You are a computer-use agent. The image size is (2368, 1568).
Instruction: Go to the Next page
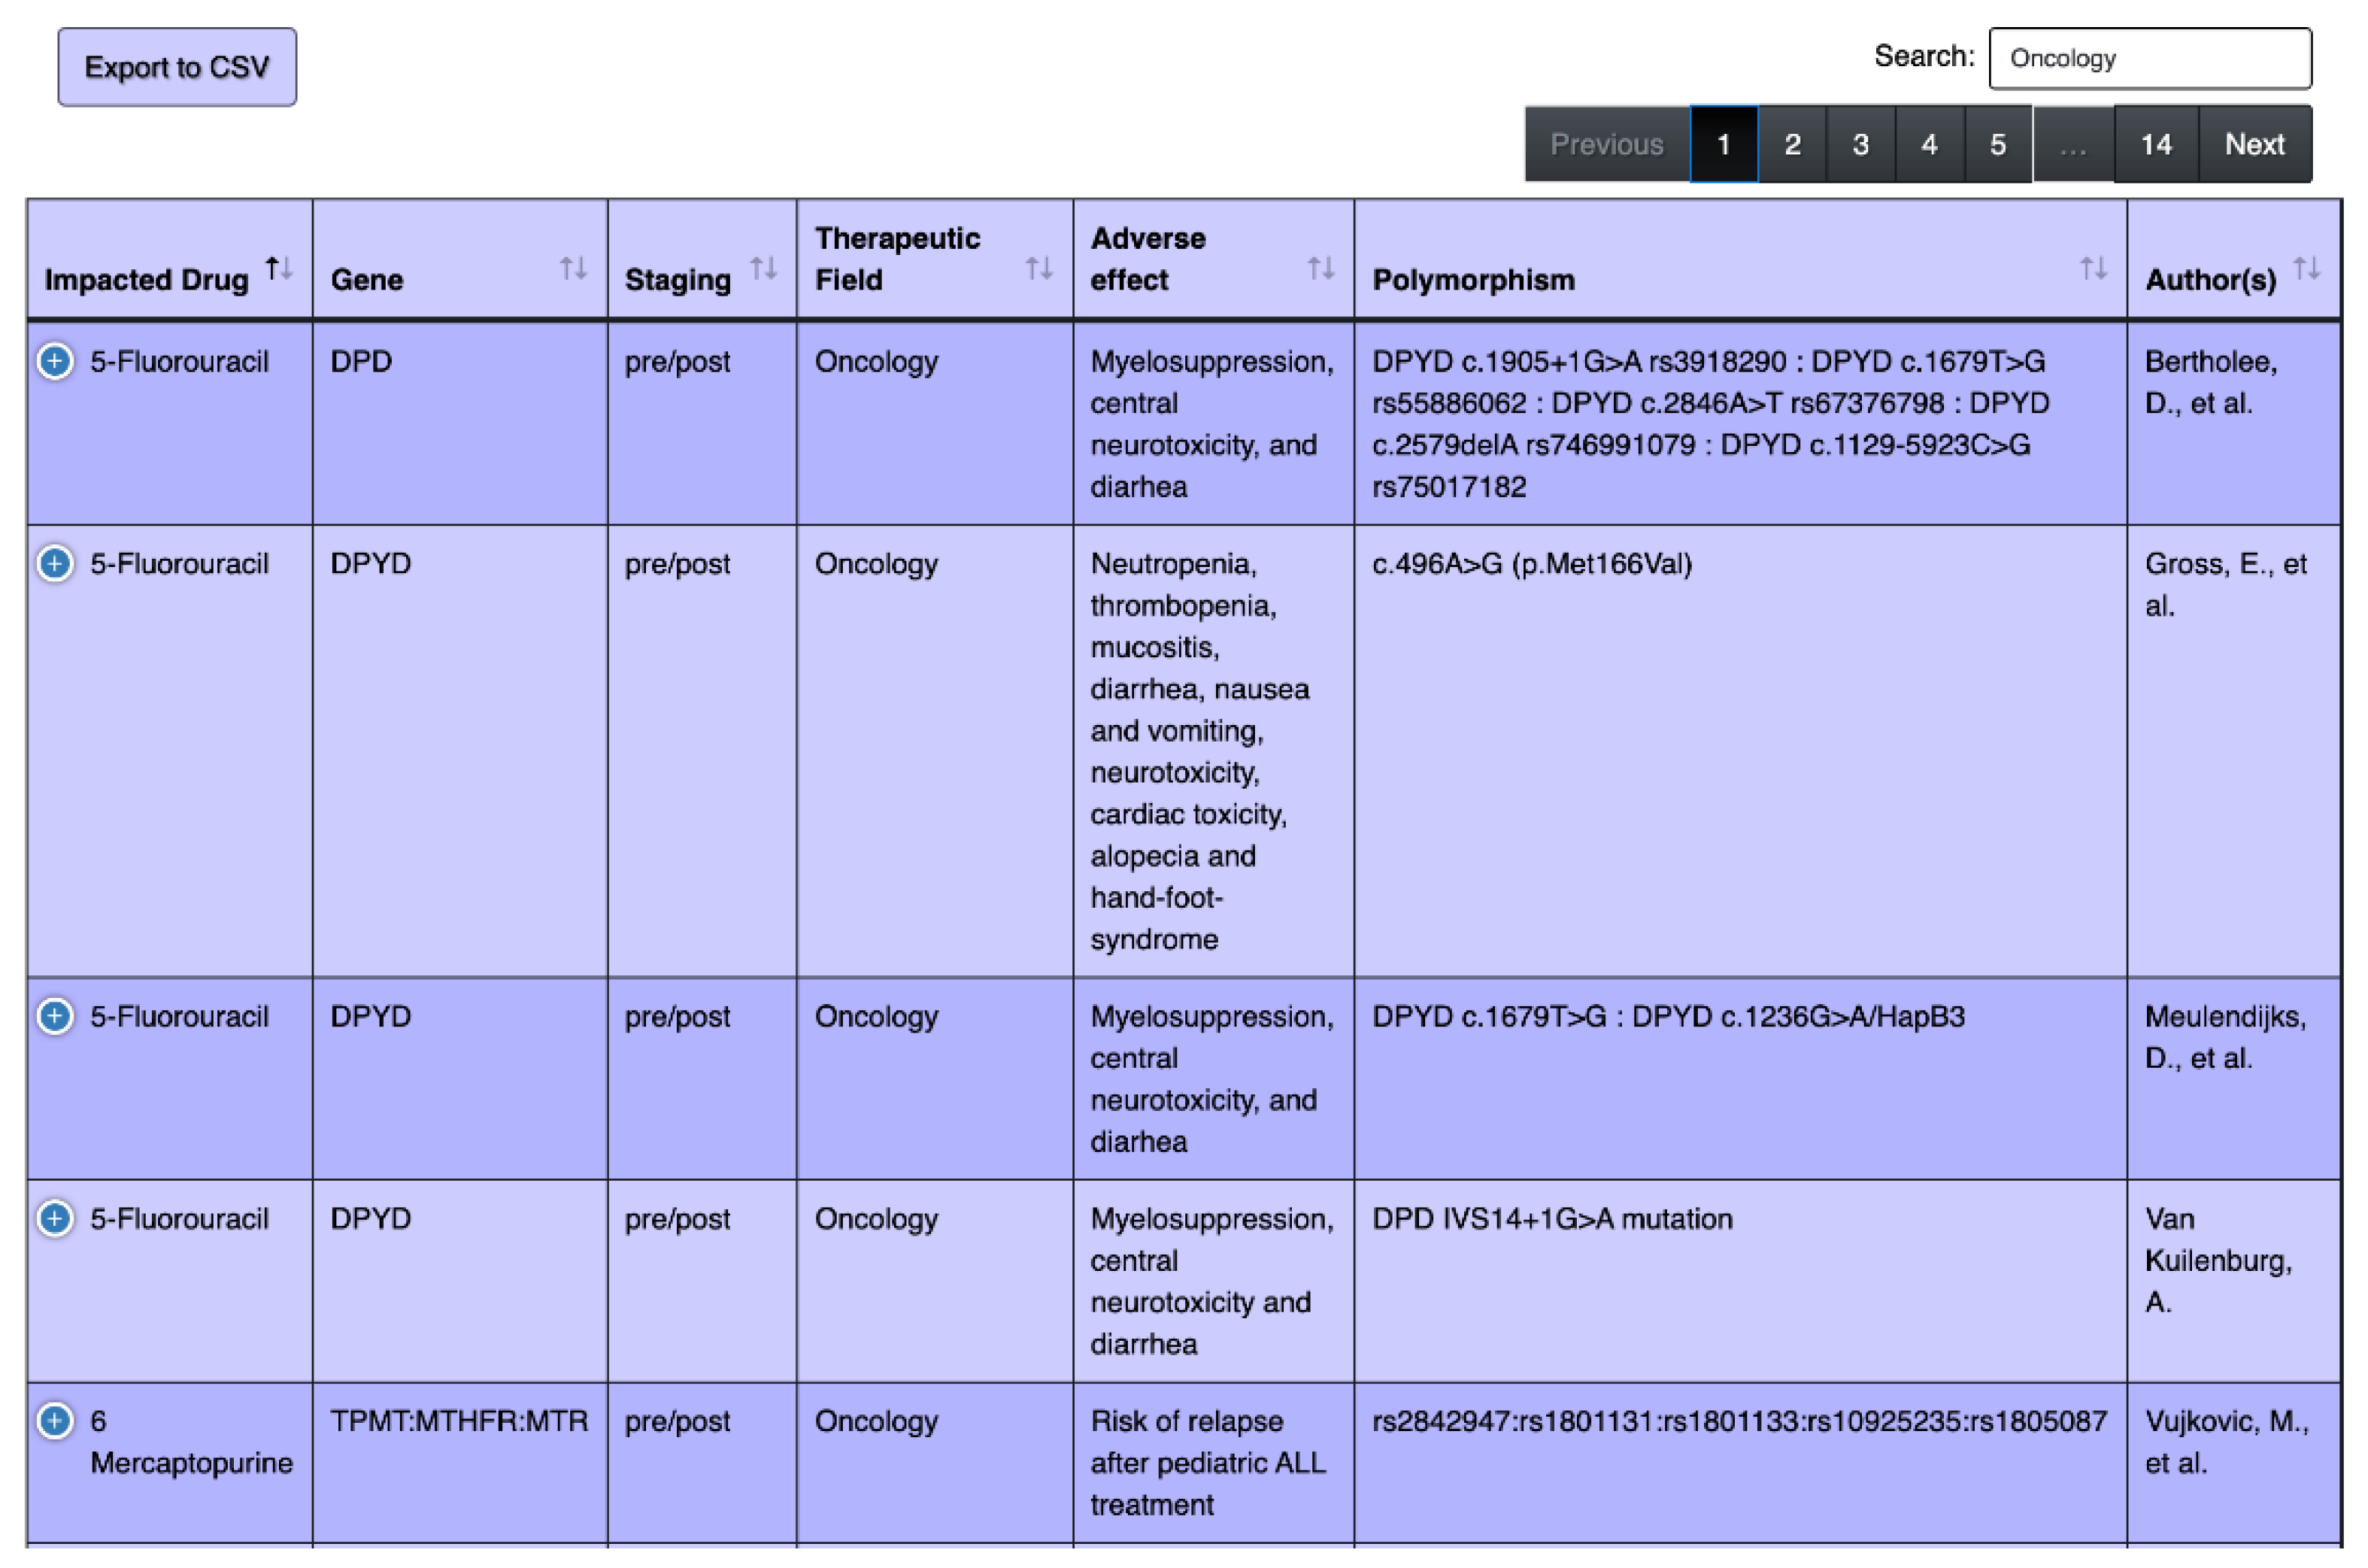2254,145
